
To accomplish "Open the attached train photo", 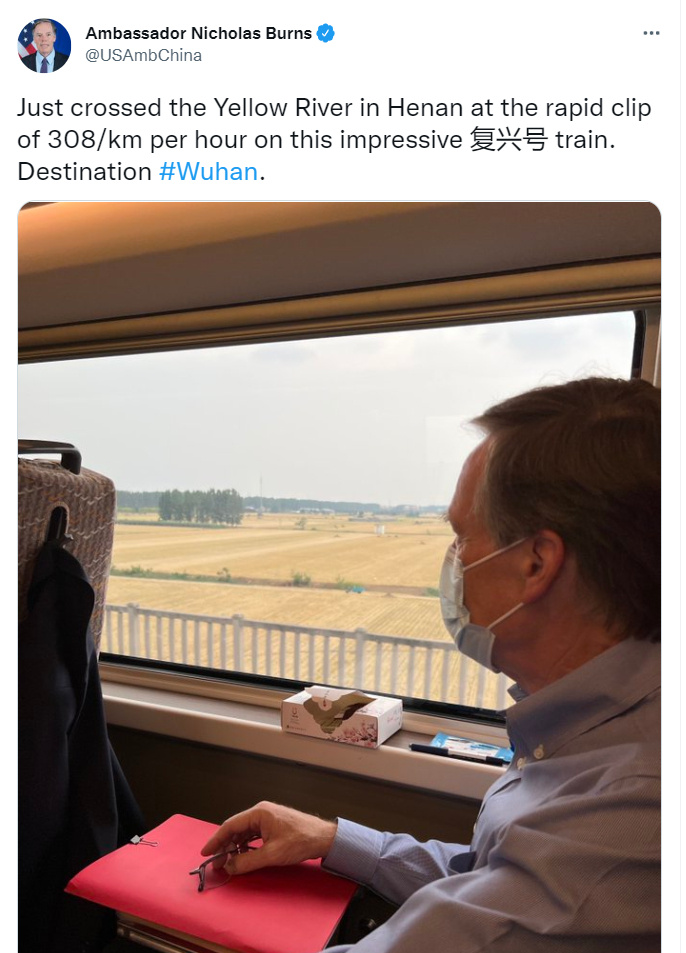I will pos(339,577).
